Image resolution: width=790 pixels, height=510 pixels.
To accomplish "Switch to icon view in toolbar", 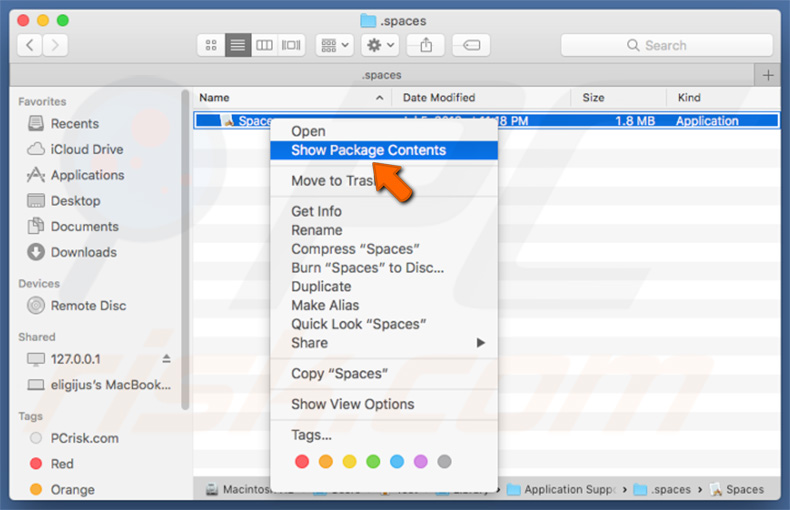I will (211, 45).
